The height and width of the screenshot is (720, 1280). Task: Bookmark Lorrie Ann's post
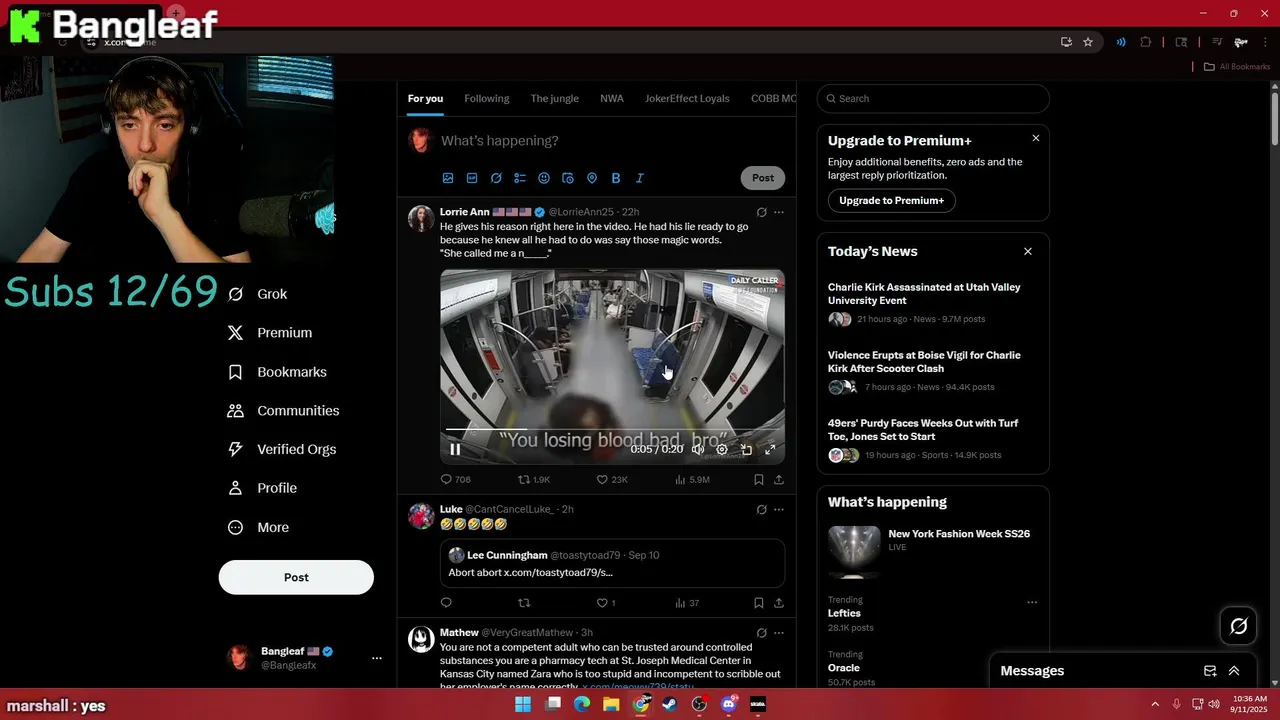(x=759, y=480)
